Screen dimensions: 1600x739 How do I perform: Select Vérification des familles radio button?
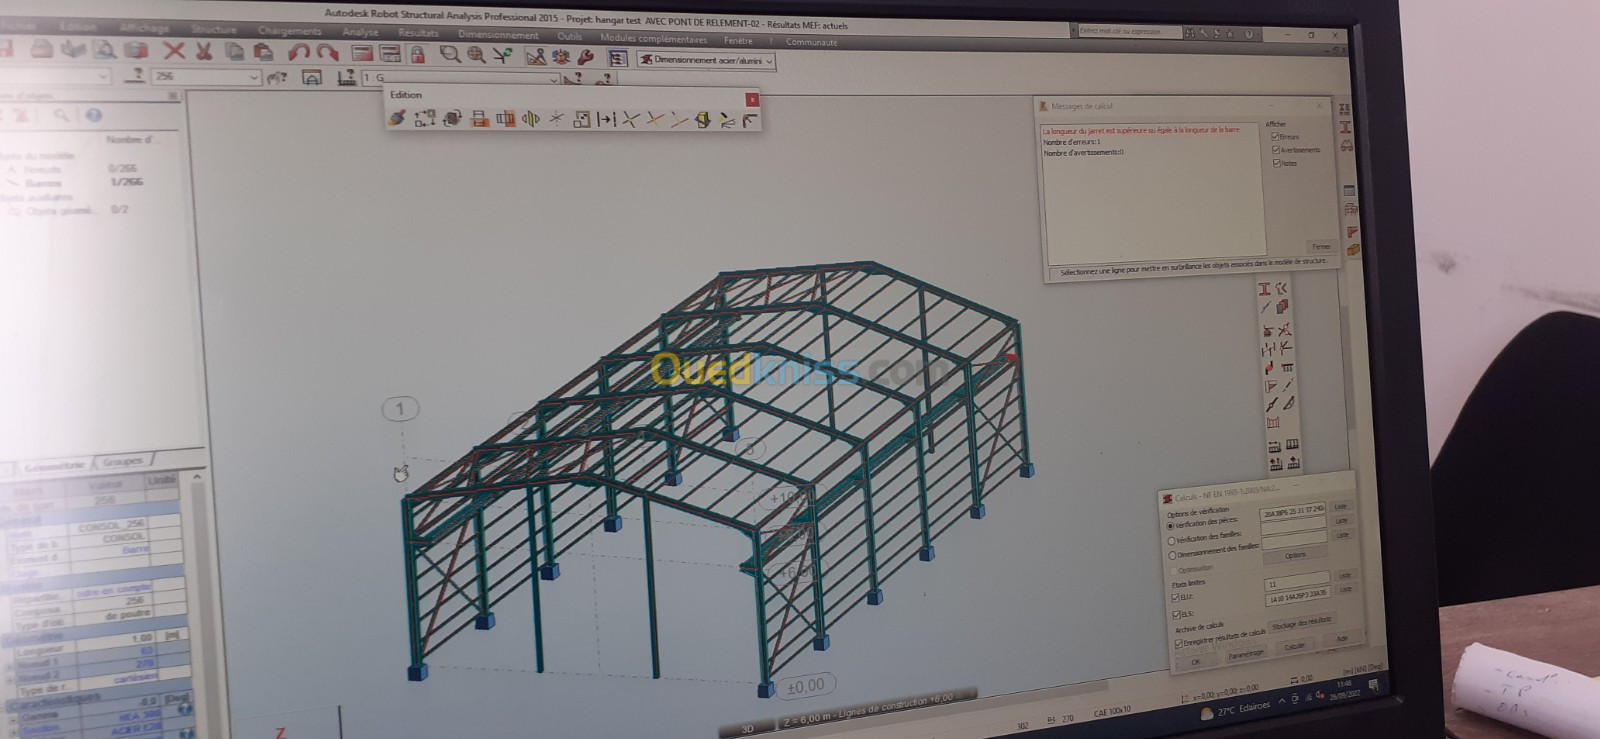pos(1172,541)
